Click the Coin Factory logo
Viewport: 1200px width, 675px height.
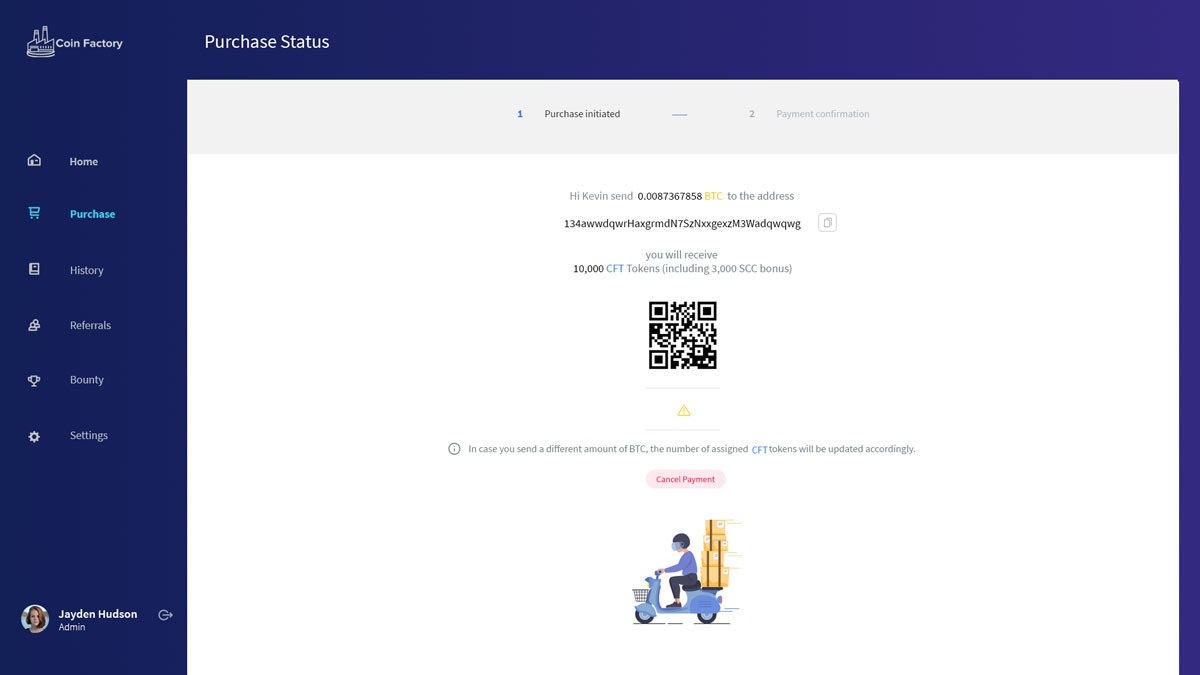(x=74, y=42)
